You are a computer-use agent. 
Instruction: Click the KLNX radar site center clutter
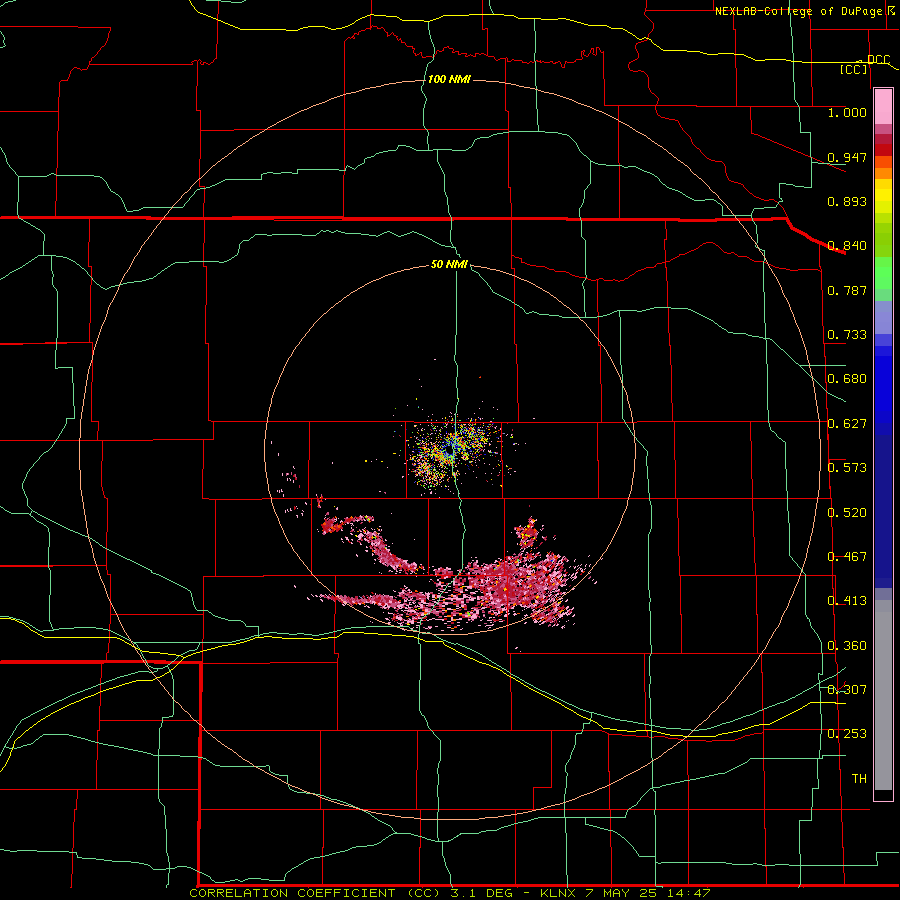pyautogui.click(x=452, y=452)
